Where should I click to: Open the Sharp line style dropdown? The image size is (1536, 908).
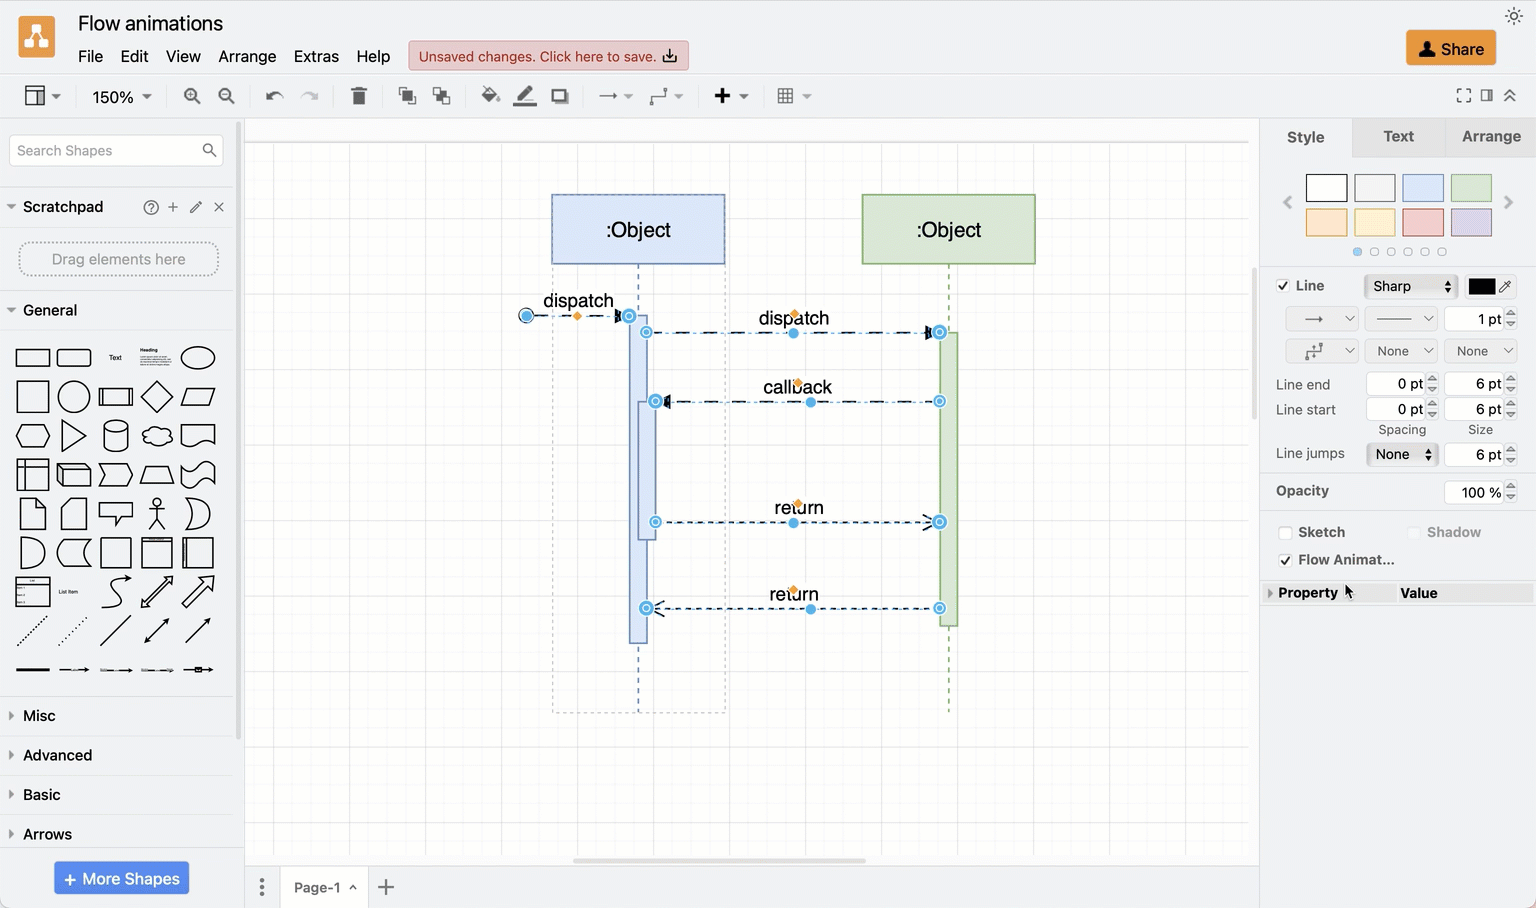point(1410,286)
